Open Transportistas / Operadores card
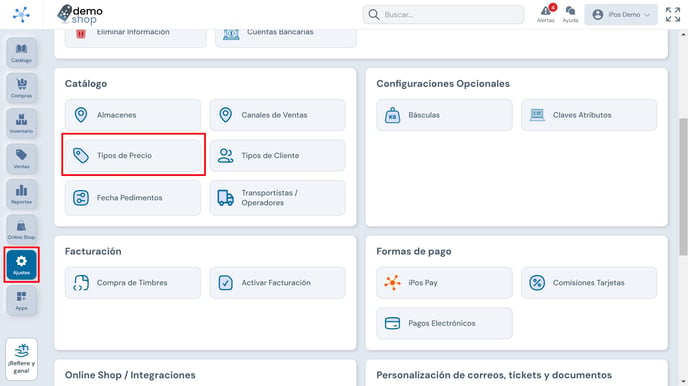 click(x=277, y=198)
